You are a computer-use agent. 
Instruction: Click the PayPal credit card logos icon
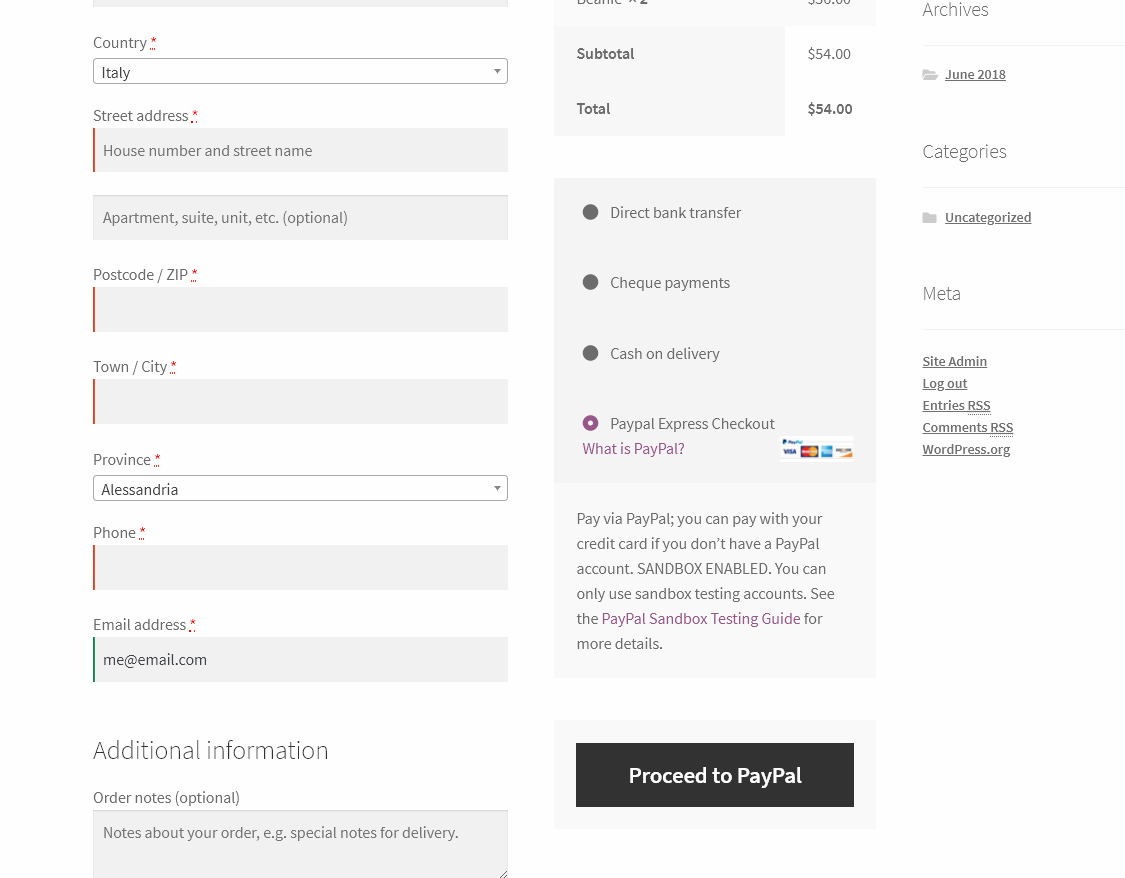816,448
